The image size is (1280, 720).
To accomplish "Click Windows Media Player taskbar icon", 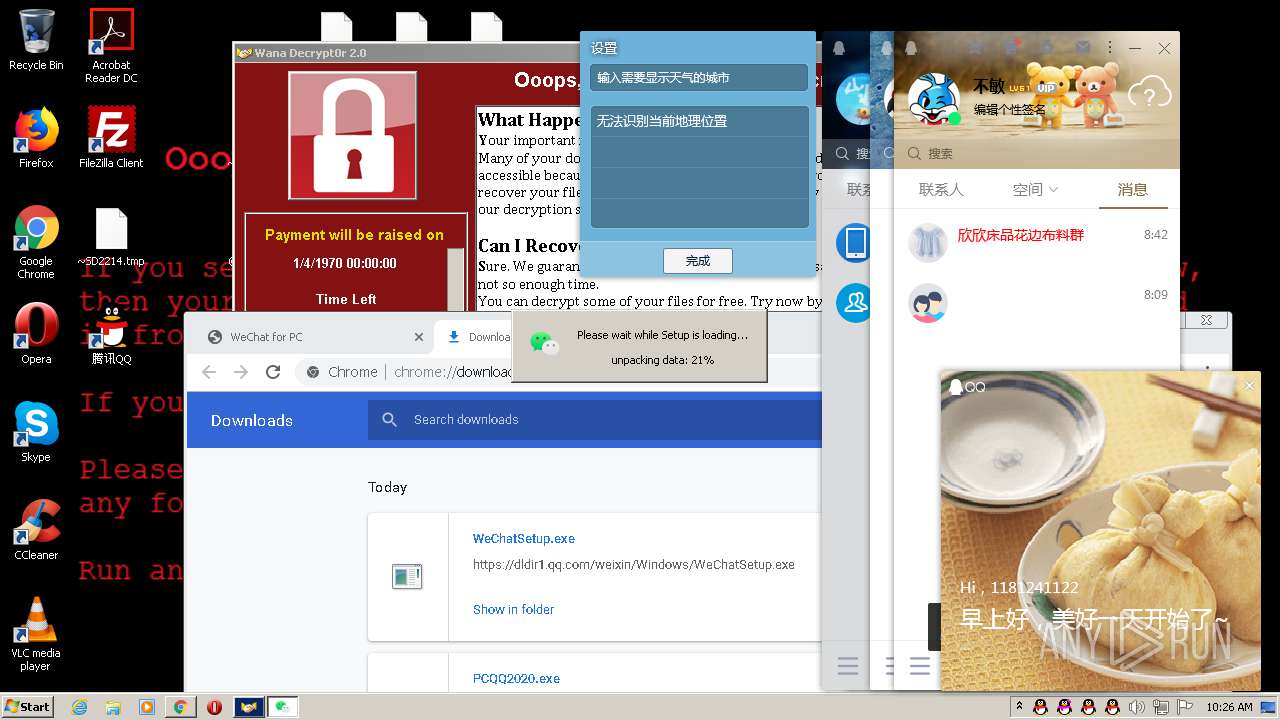I will tap(147, 707).
